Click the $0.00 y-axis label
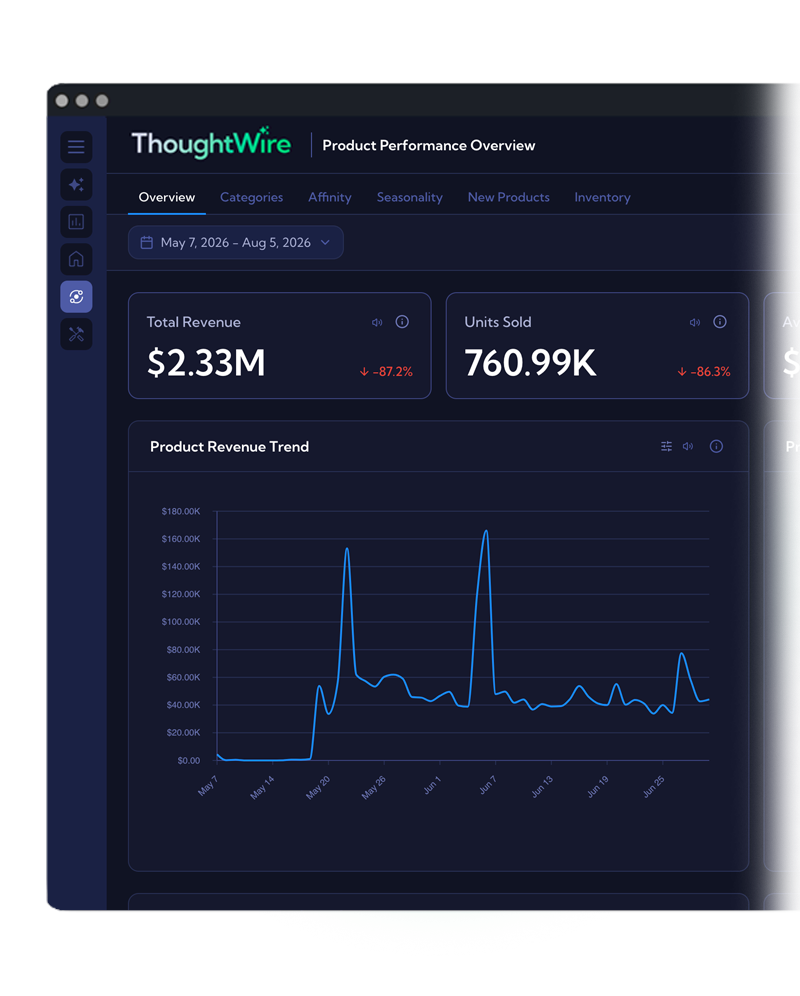Viewport: 800px width, 996px height. (x=189, y=760)
